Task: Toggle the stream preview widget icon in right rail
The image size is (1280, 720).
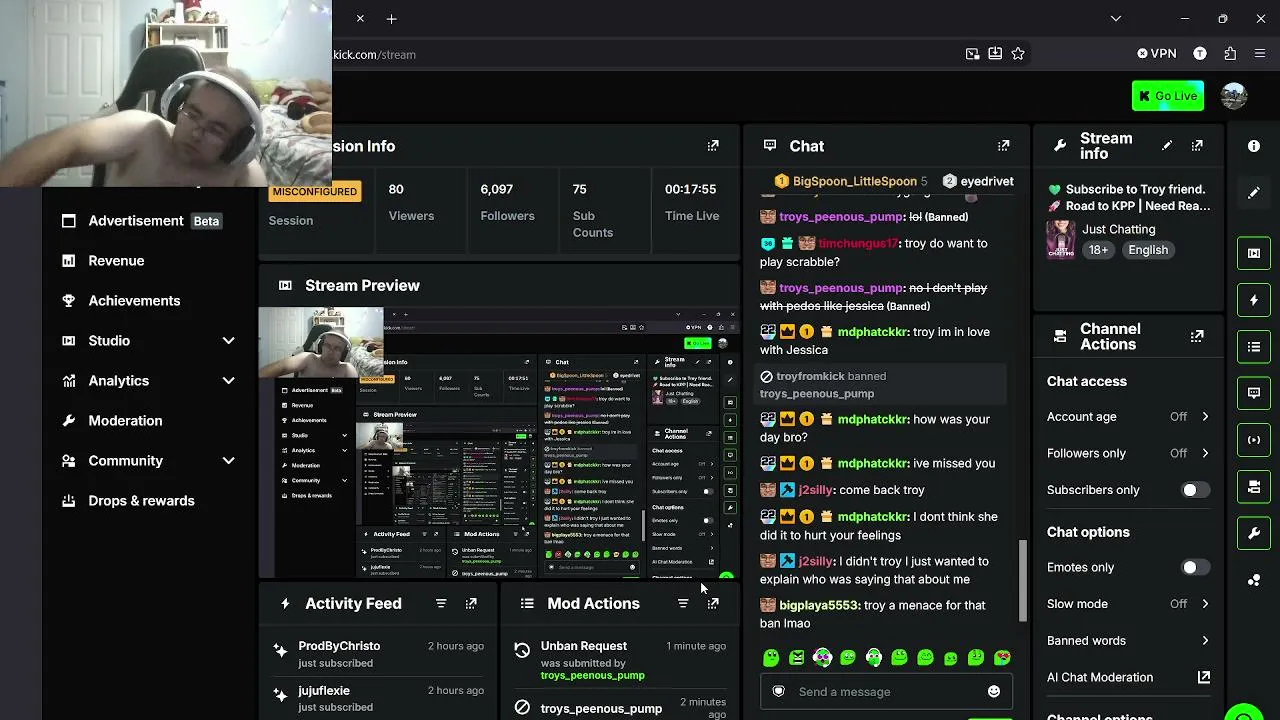Action: coord(1254,253)
